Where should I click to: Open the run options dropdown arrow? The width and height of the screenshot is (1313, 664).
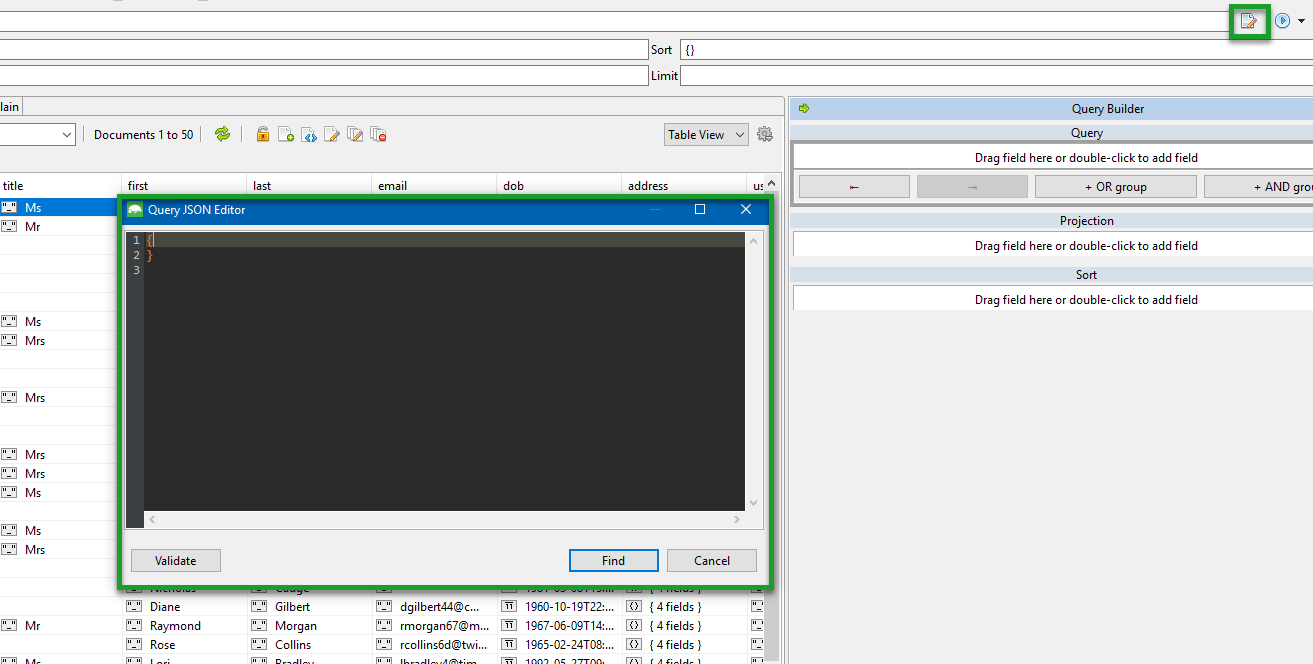(1303, 19)
